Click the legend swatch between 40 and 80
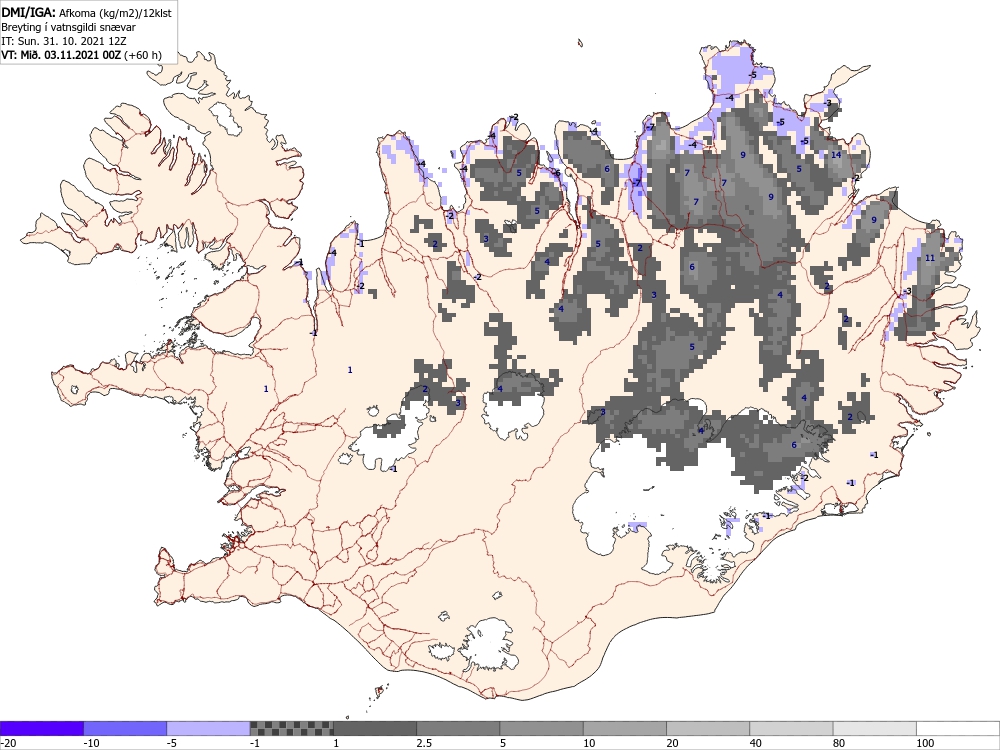Image resolution: width=1000 pixels, height=750 pixels. click(x=791, y=728)
